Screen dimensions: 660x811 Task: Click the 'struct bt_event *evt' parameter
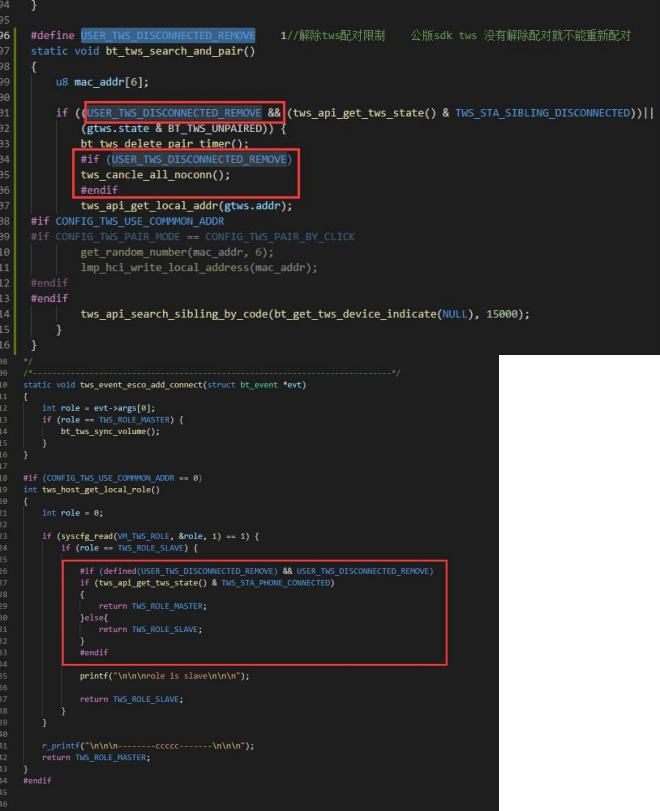pos(256,385)
